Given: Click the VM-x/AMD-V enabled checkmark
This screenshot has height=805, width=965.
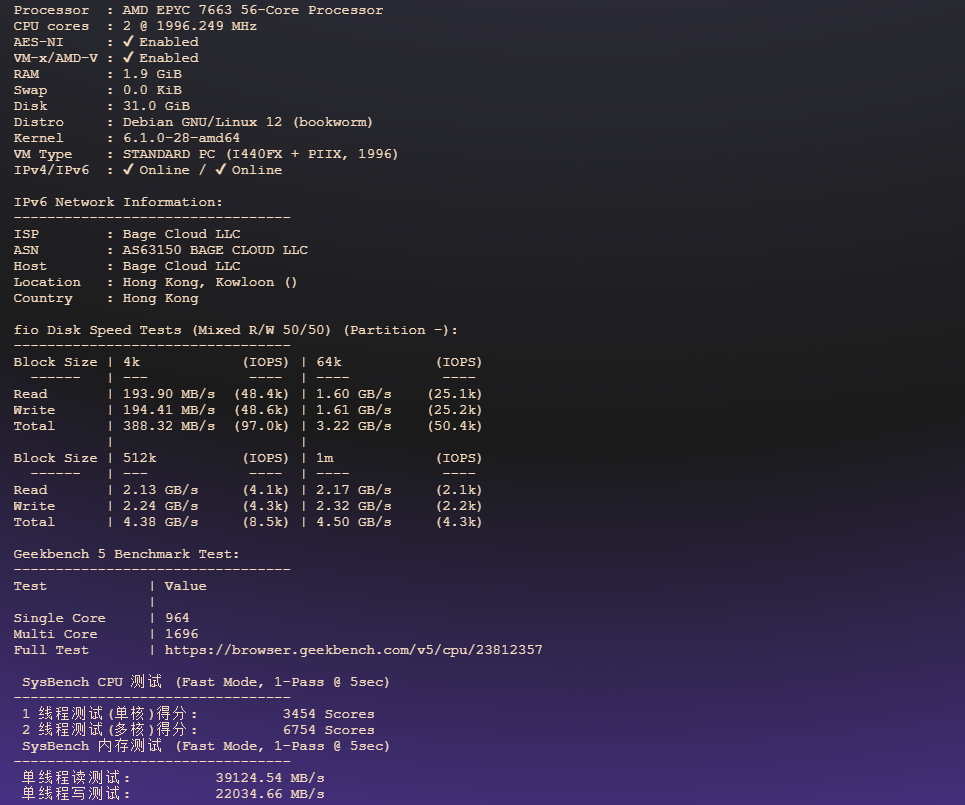Looking at the screenshot, I should (x=128, y=58).
